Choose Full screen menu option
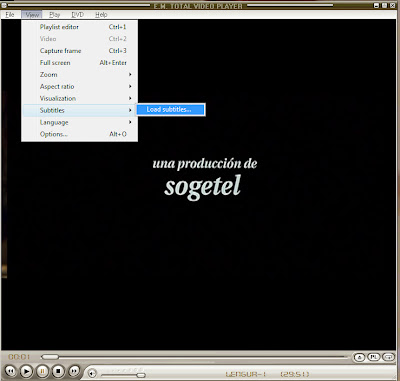Viewport: 400px width, 381px height. tap(80, 63)
